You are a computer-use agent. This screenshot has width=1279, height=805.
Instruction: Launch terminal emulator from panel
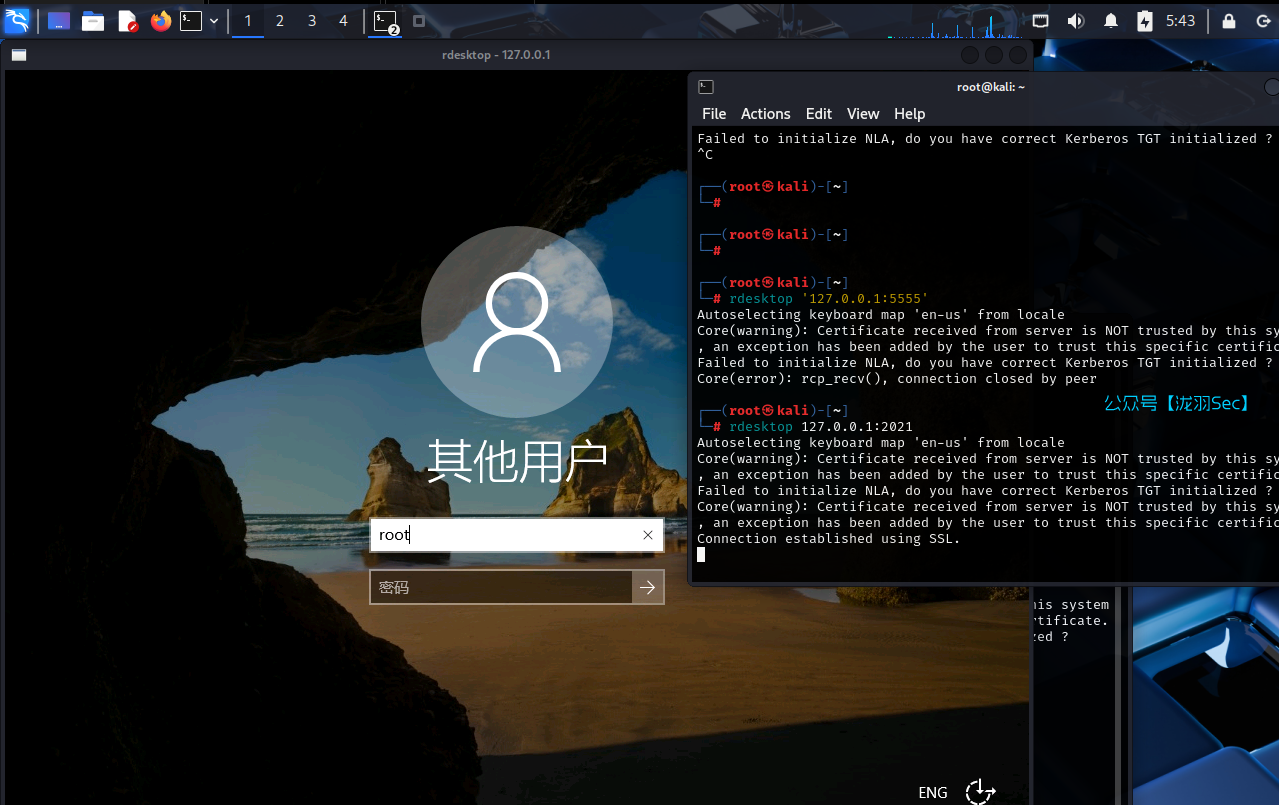pos(190,21)
